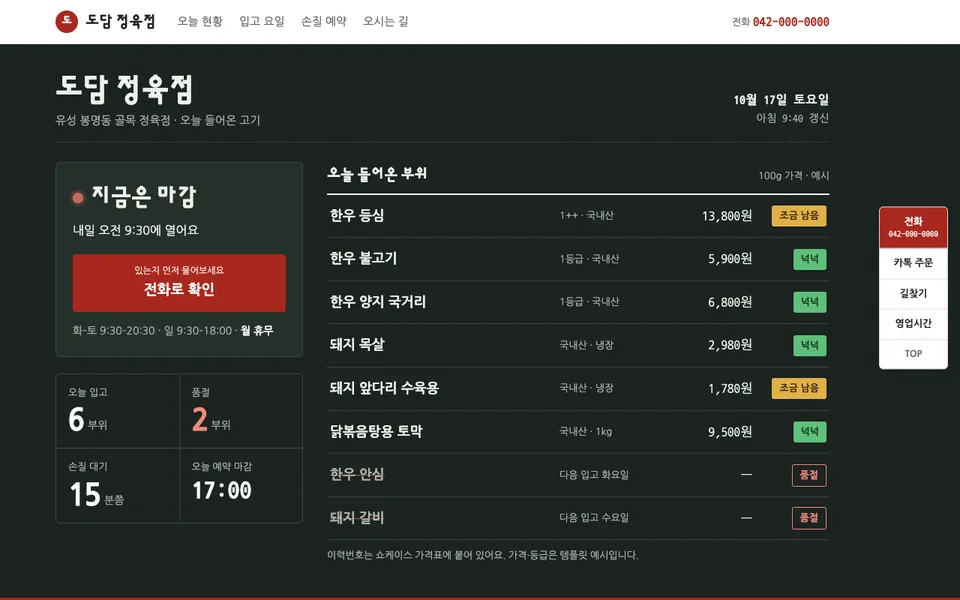This screenshot has width=960, height=600.
Task: Click the date 10월 17일 토요일
Action: [781, 100]
